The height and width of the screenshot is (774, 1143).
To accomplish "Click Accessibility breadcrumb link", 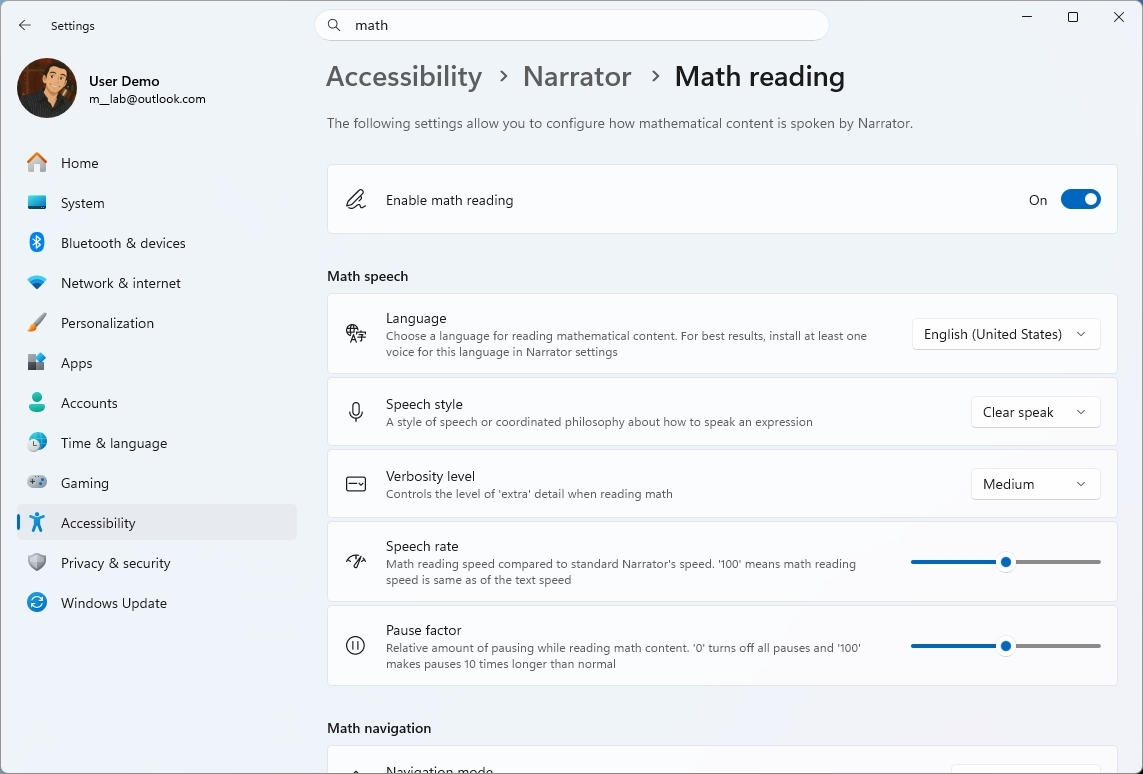I will (x=404, y=77).
